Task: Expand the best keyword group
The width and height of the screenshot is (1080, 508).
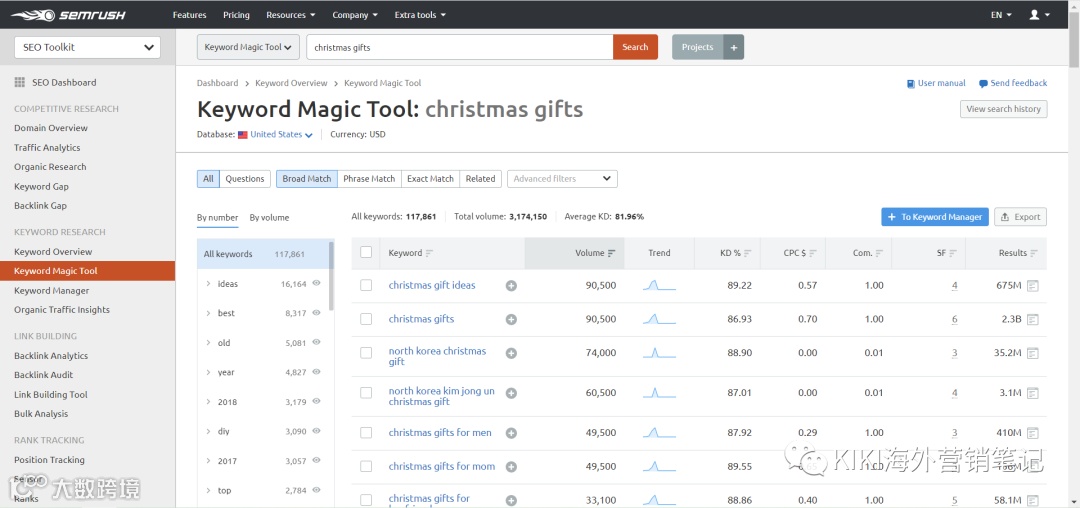Action: click(x=208, y=313)
